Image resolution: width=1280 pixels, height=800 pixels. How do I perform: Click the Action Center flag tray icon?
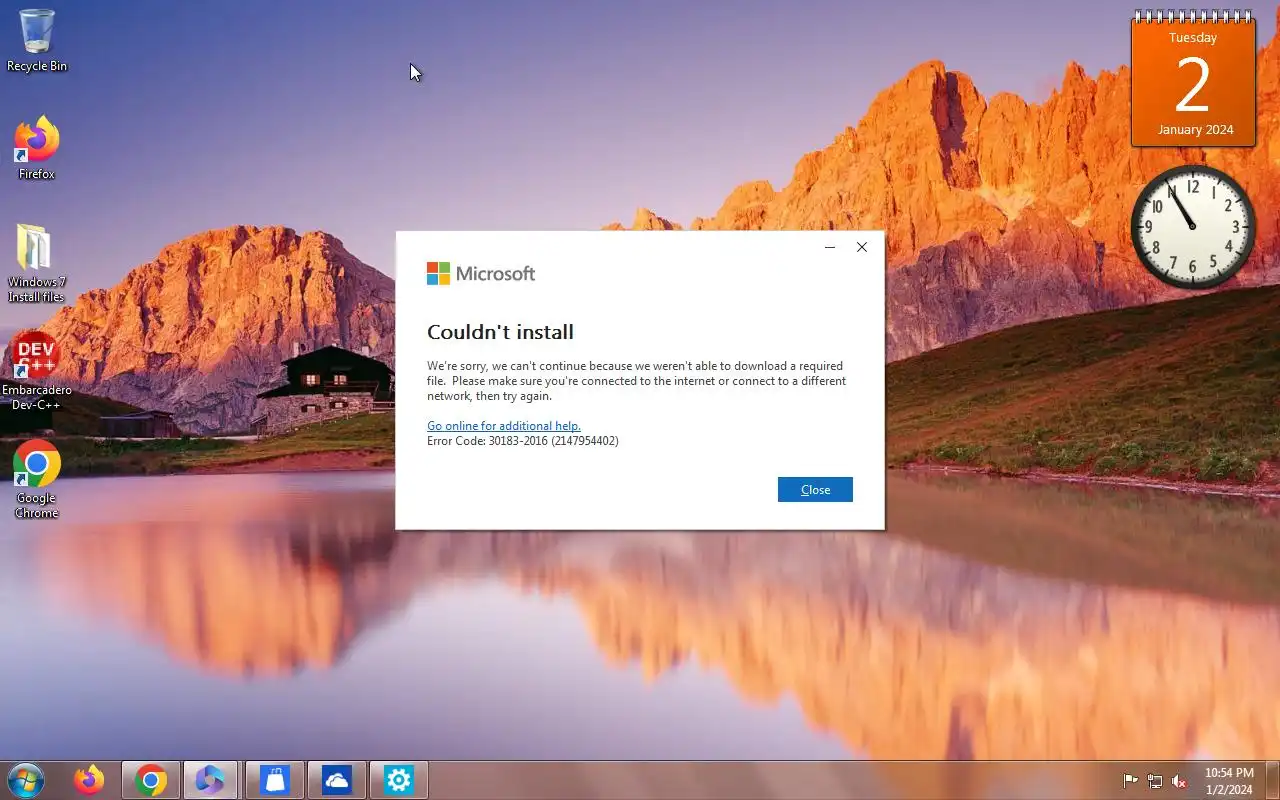coord(1131,781)
